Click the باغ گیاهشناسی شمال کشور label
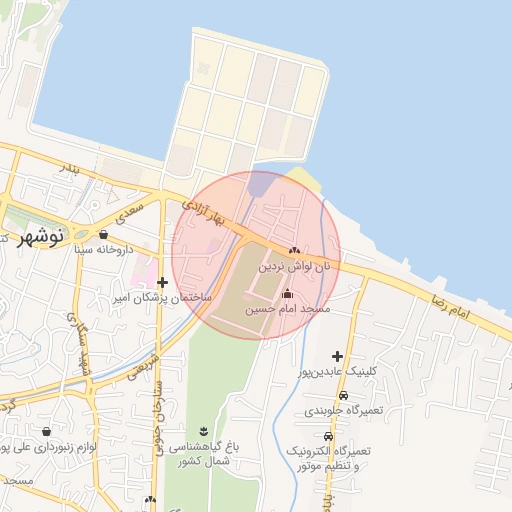Image resolution: width=512 pixels, height=512 pixels. 204,454
